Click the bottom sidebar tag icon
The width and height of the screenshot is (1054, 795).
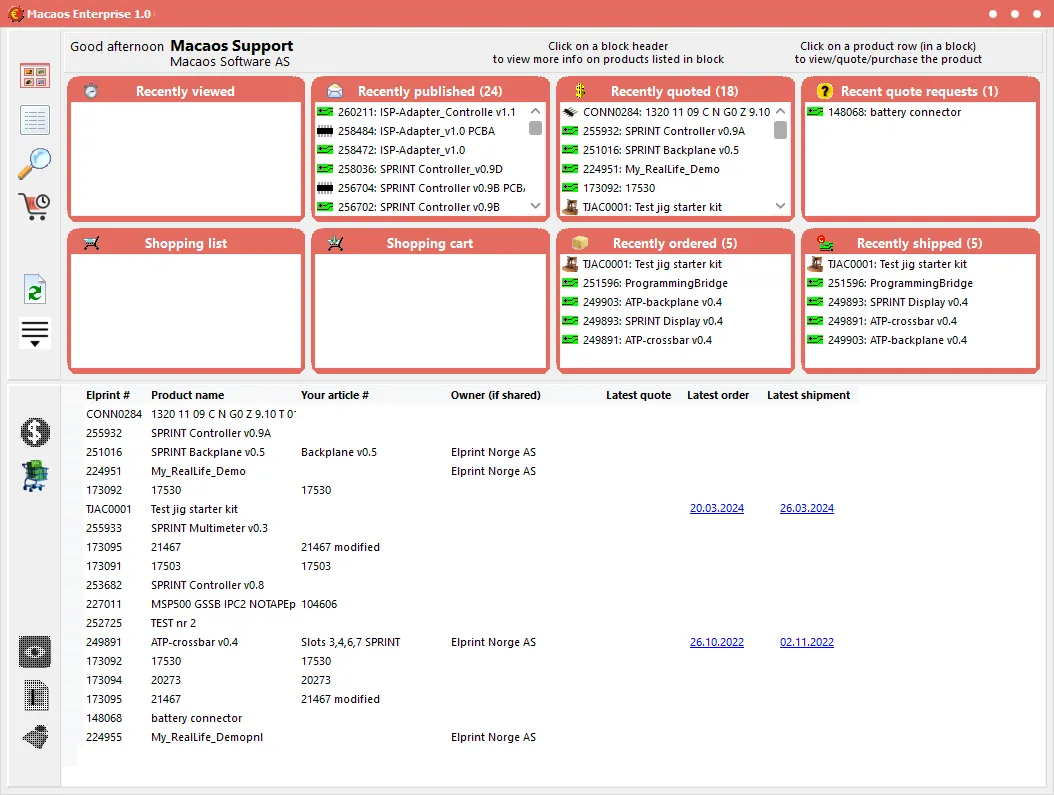coord(35,737)
